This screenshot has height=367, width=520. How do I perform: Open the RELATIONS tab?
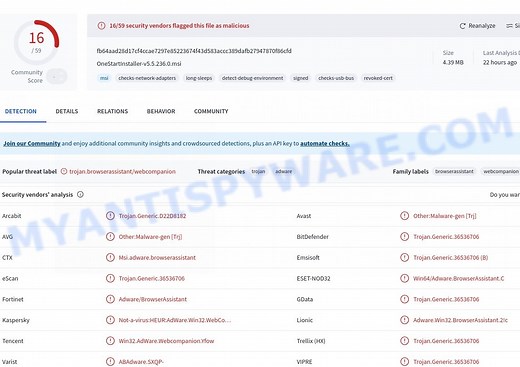pyautogui.click(x=112, y=111)
